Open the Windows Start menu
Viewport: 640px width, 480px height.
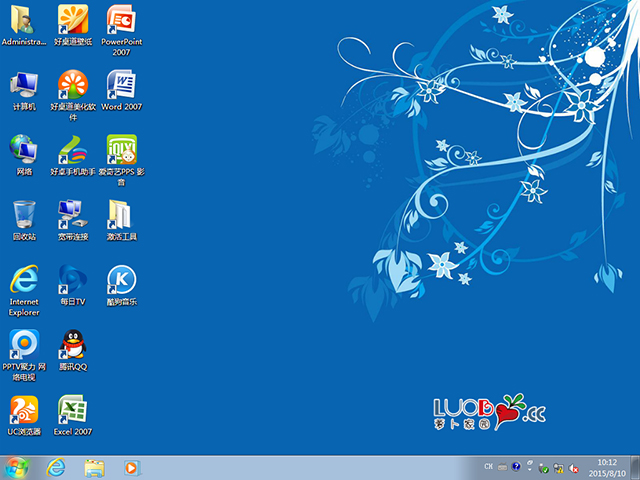(17, 467)
